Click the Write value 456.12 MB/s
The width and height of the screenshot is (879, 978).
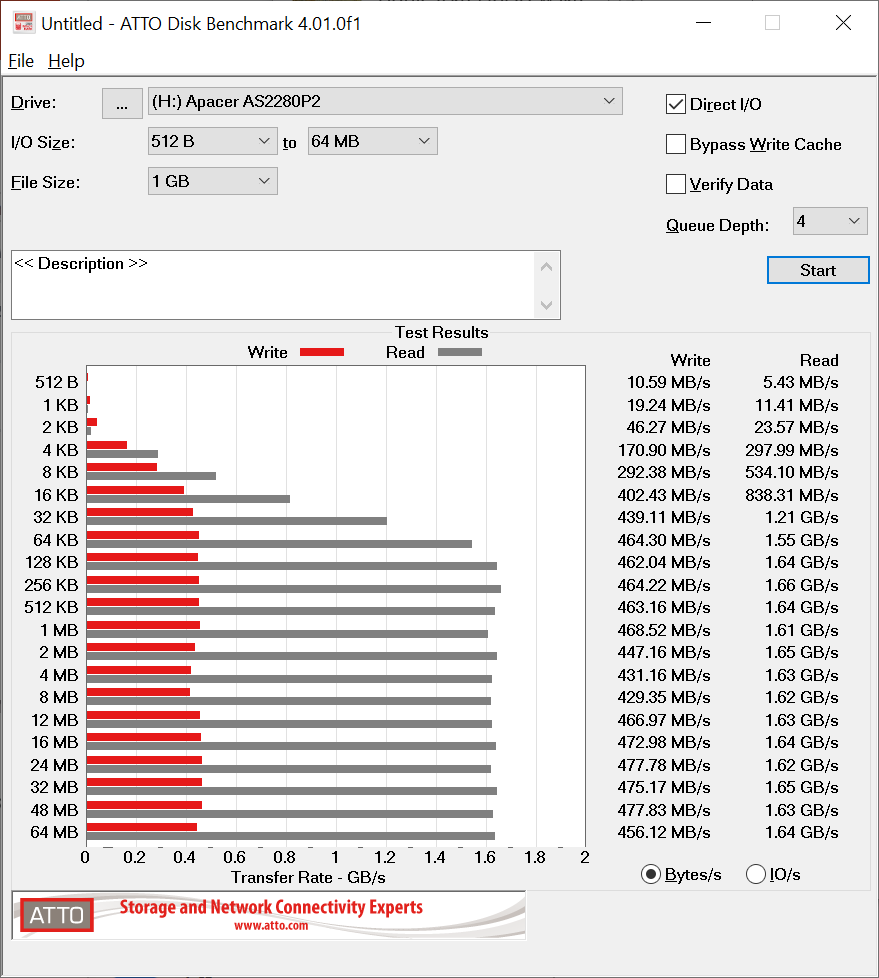[664, 832]
